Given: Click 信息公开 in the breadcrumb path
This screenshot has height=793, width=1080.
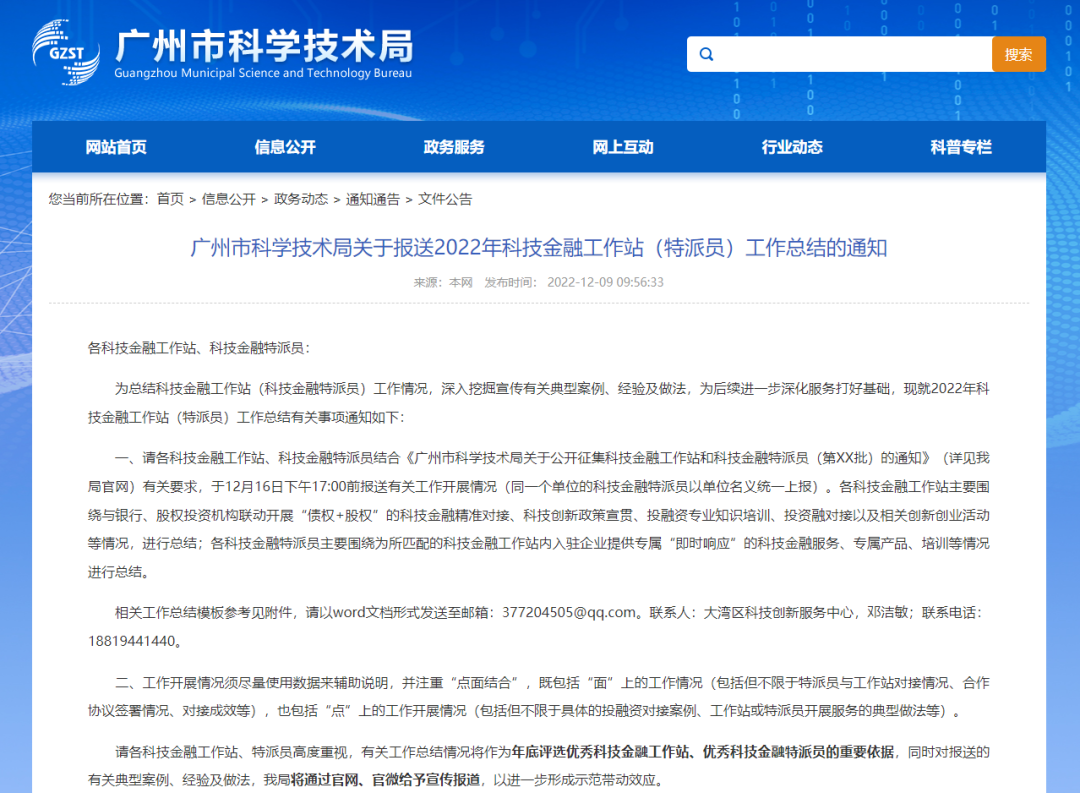Looking at the screenshot, I should (228, 199).
